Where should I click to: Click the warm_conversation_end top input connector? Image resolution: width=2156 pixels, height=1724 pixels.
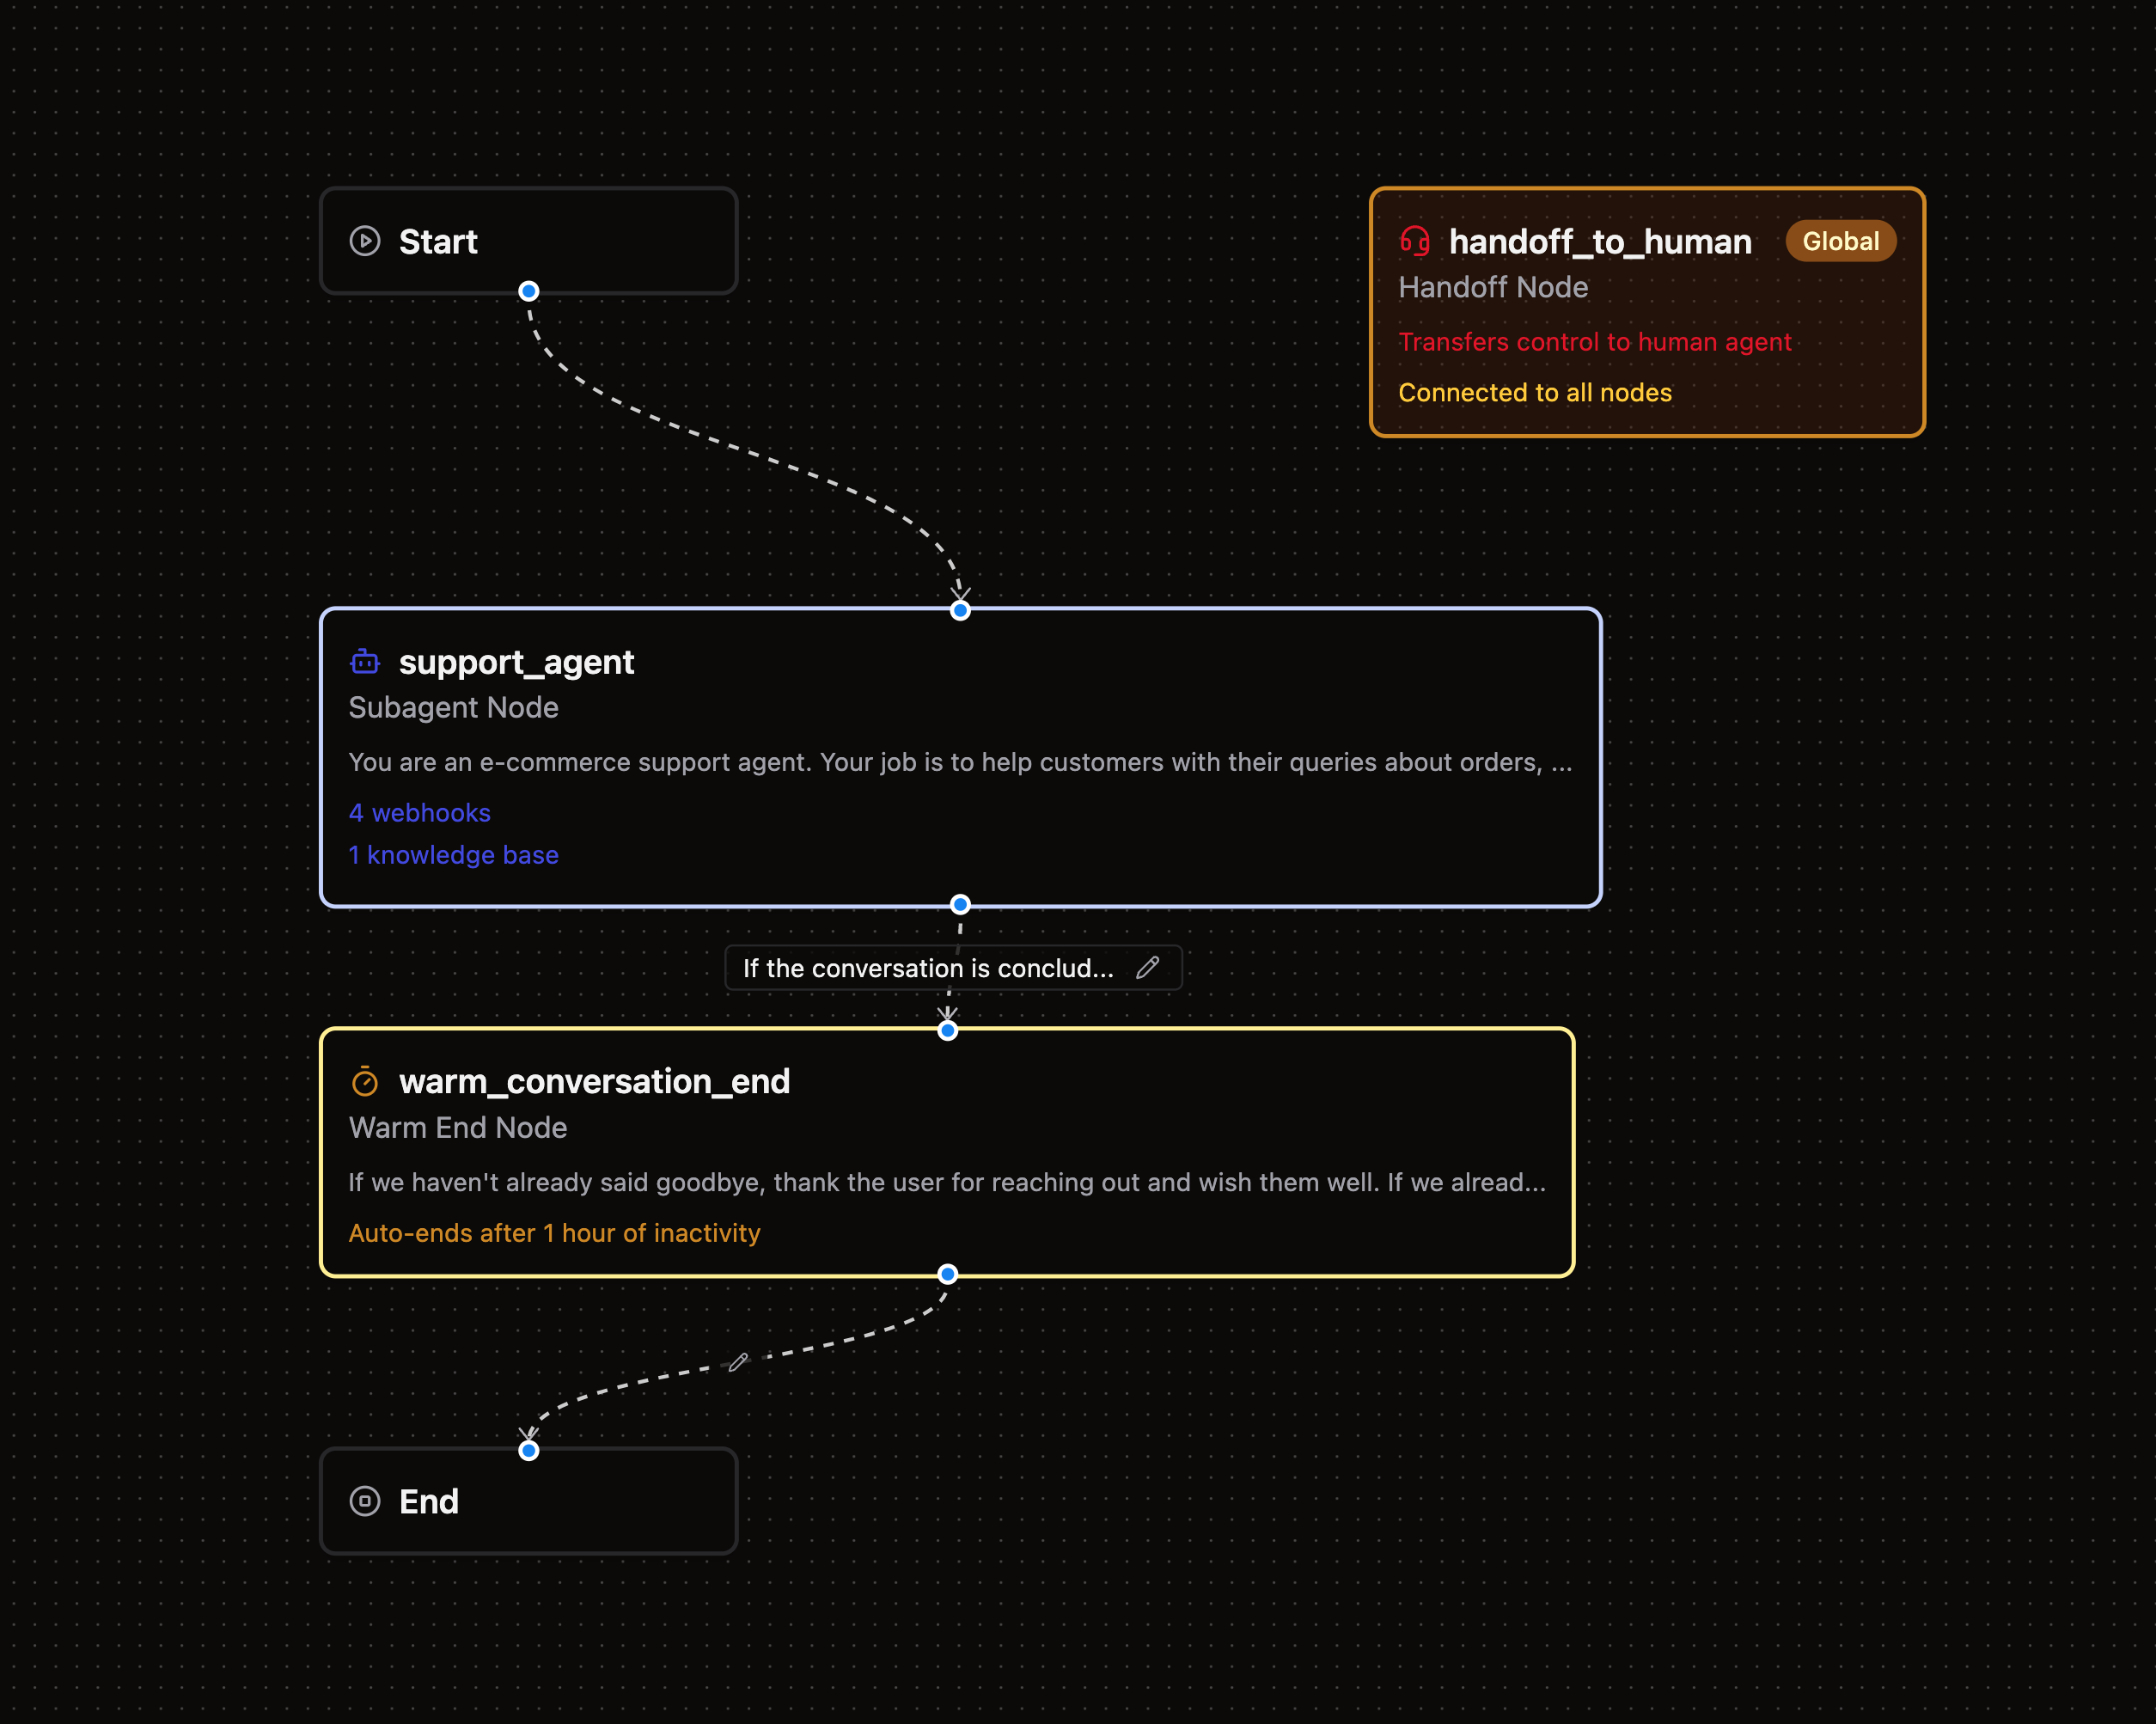point(948,1030)
